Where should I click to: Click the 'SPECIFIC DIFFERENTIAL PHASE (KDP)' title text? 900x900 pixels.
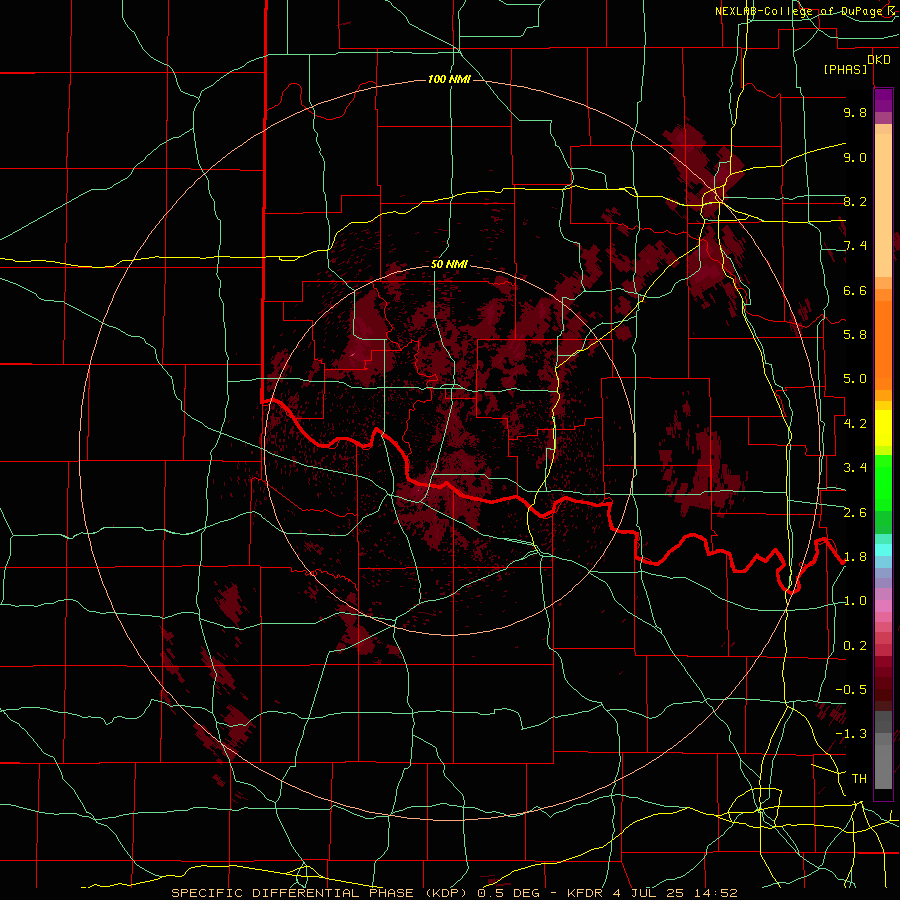(x=319, y=893)
